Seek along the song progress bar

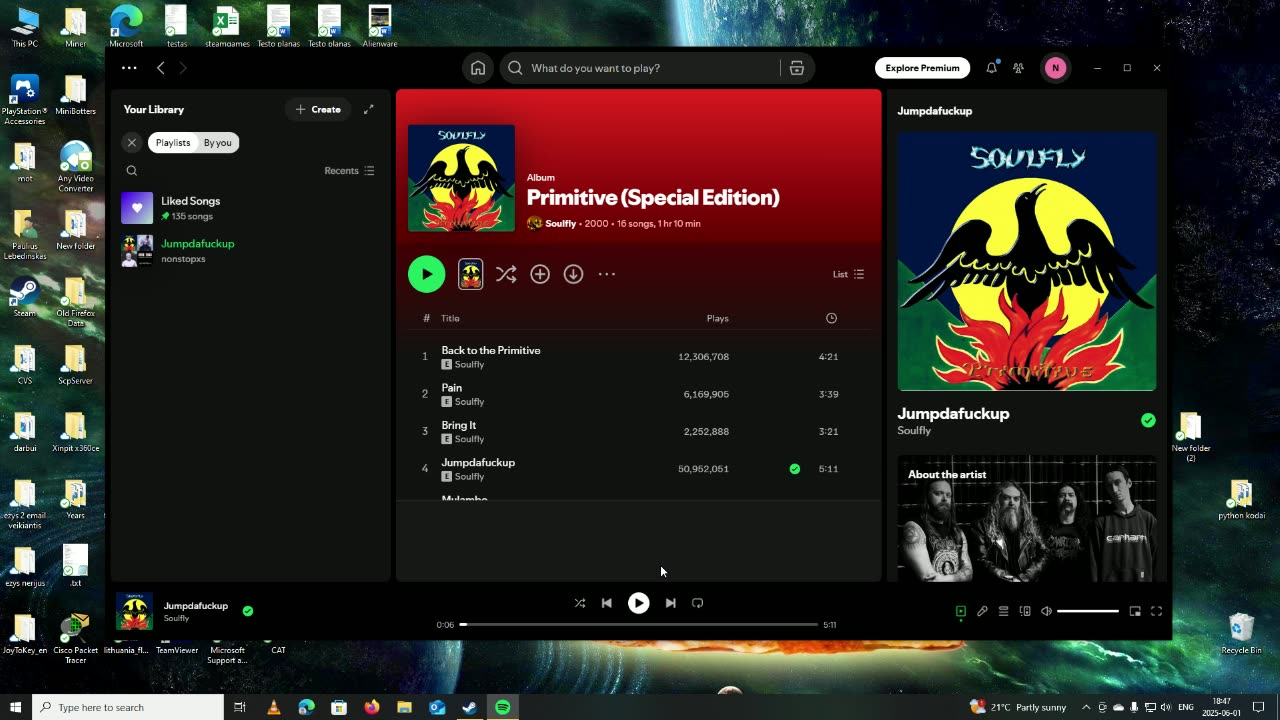[x=639, y=625]
